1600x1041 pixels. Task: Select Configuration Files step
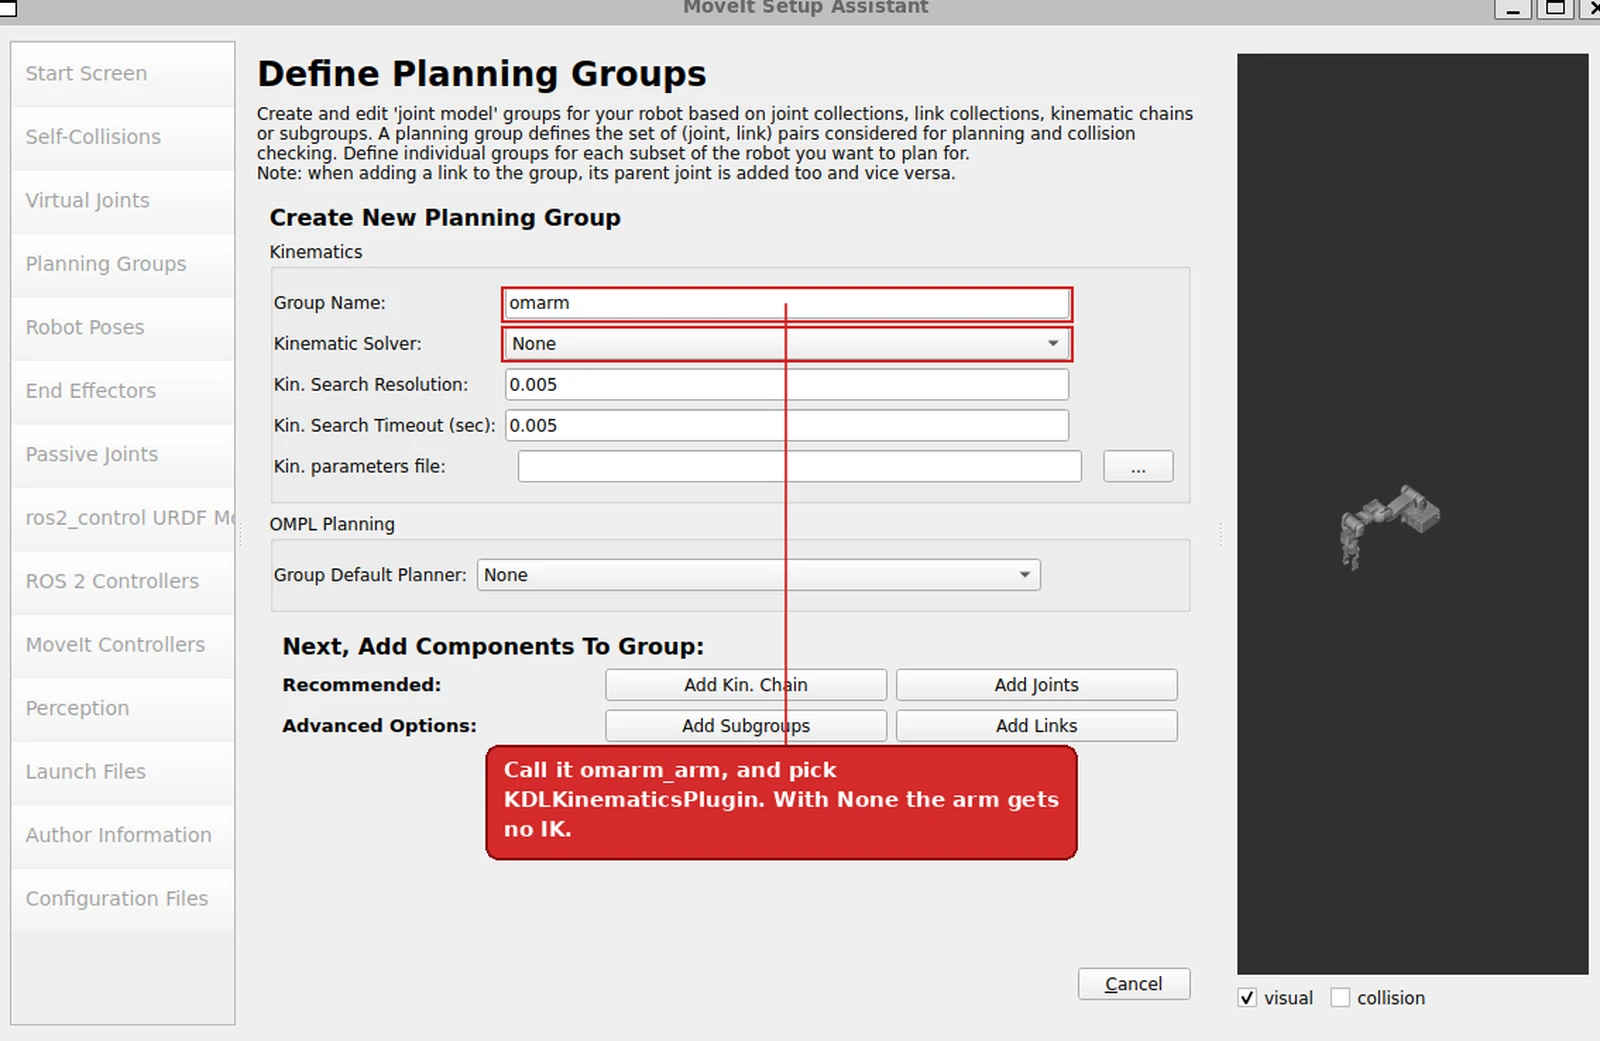123,899
